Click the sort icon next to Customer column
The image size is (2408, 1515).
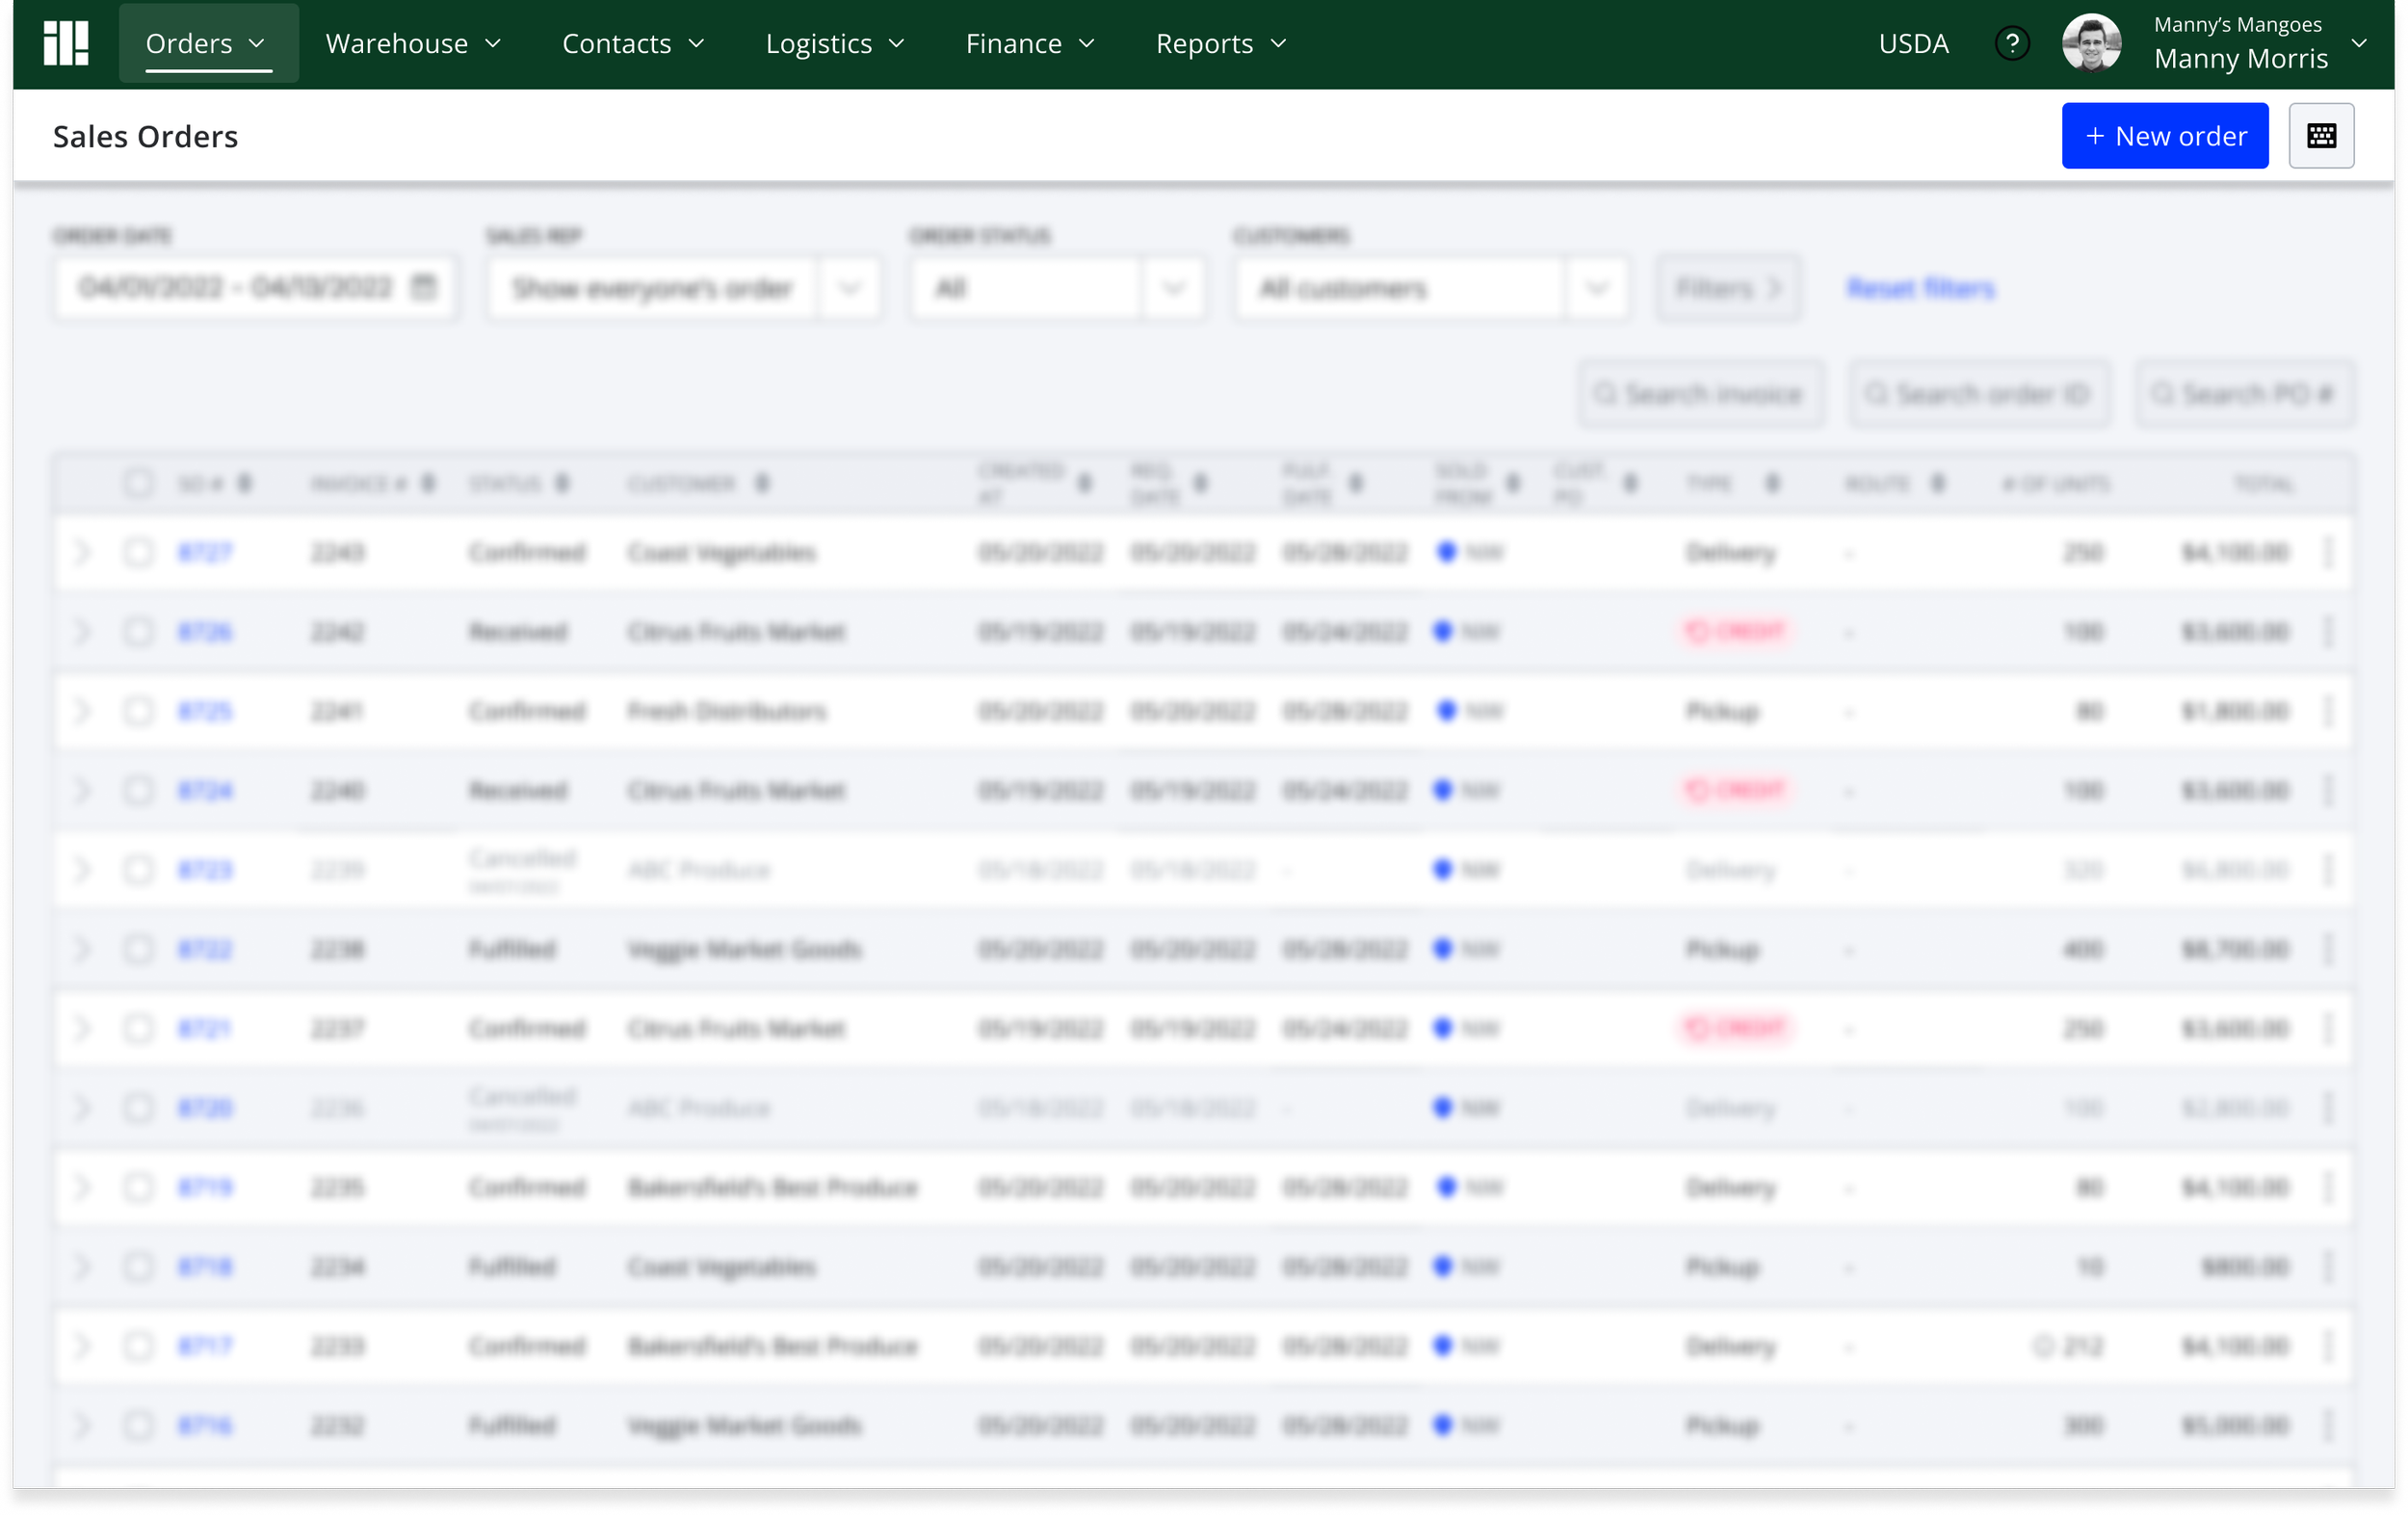point(762,484)
